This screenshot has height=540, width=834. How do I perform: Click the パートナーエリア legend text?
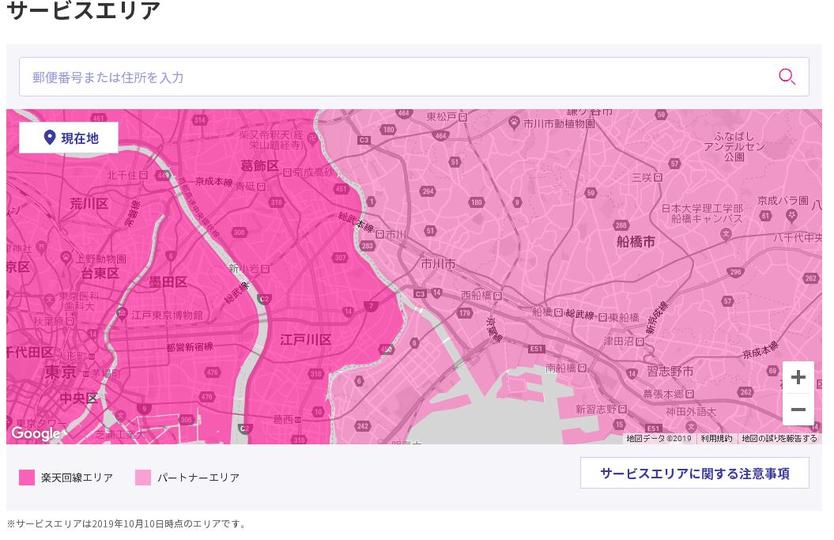pyautogui.click(x=198, y=477)
